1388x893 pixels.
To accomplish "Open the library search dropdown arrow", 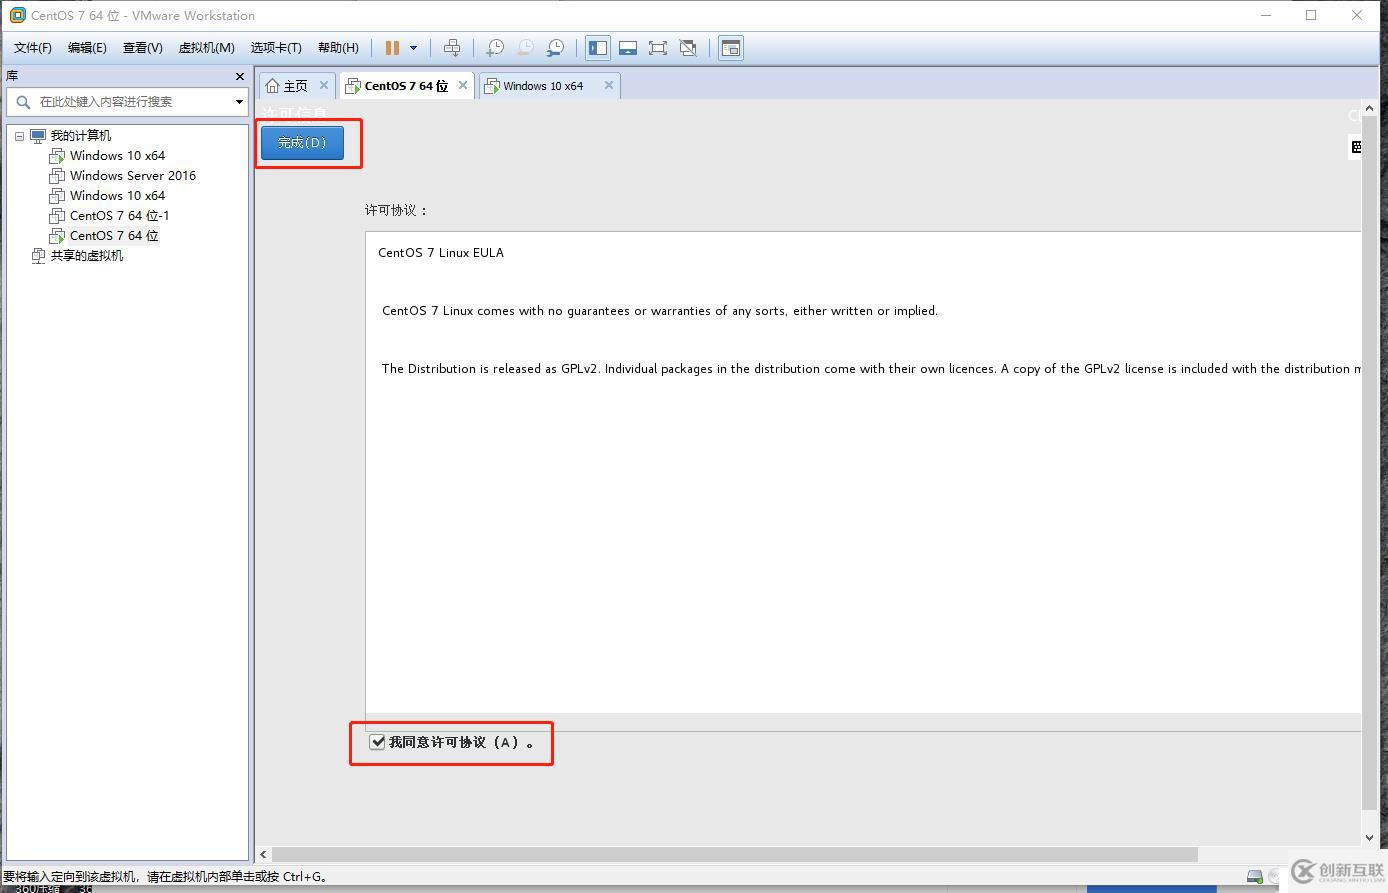I will (x=239, y=102).
